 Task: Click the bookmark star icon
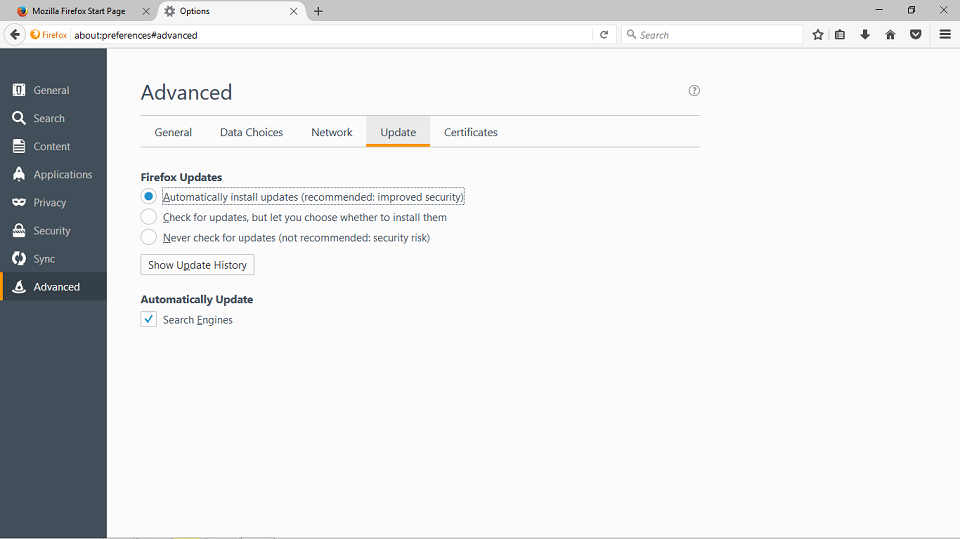click(x=817, y=35)
